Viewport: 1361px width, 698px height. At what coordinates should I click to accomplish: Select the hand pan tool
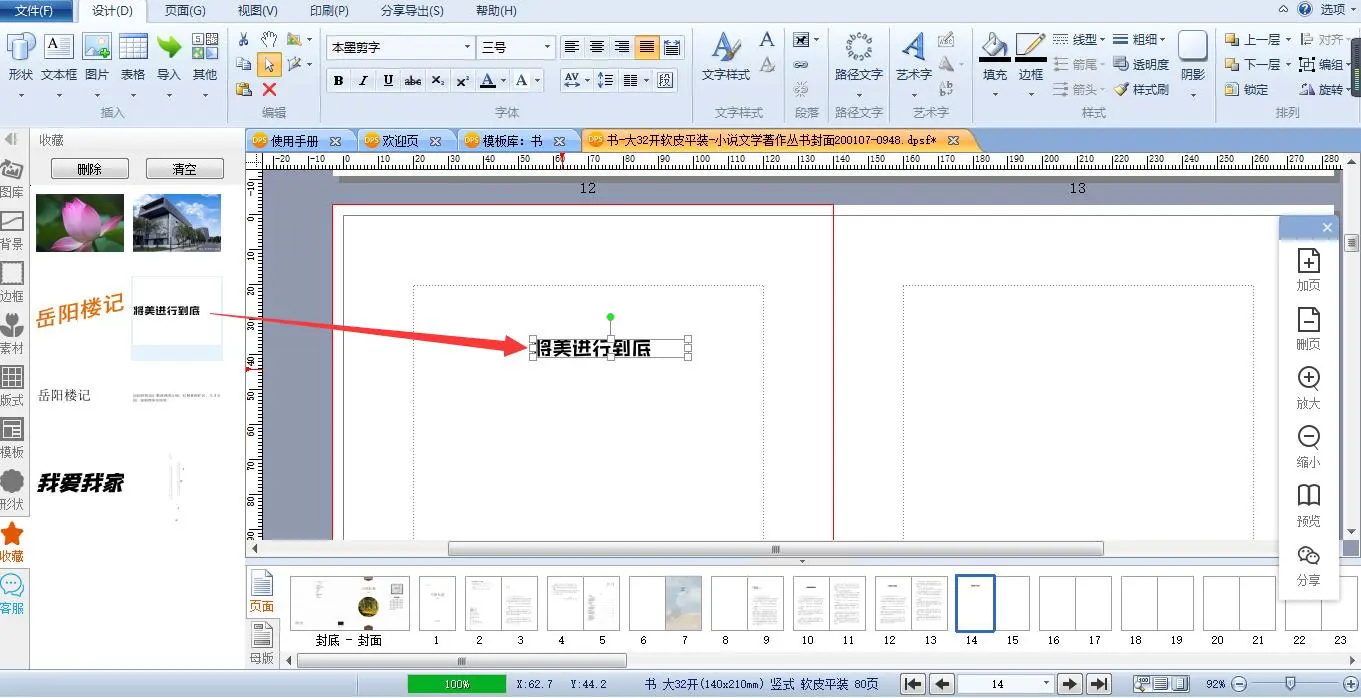[x=269, y=39]
